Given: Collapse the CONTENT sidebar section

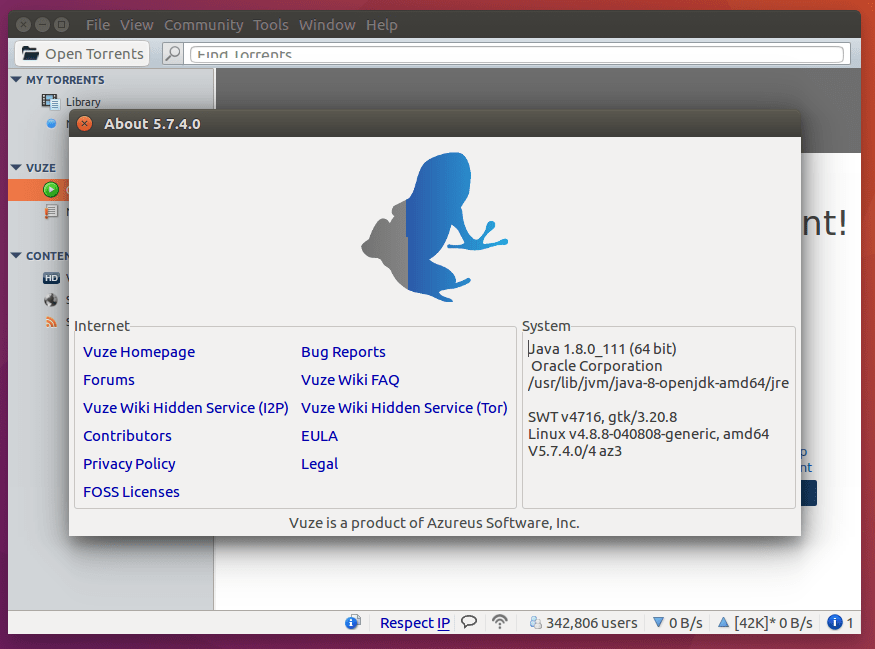Looking at the screenshot, I should pyautogui.click(x=16, y=256).
